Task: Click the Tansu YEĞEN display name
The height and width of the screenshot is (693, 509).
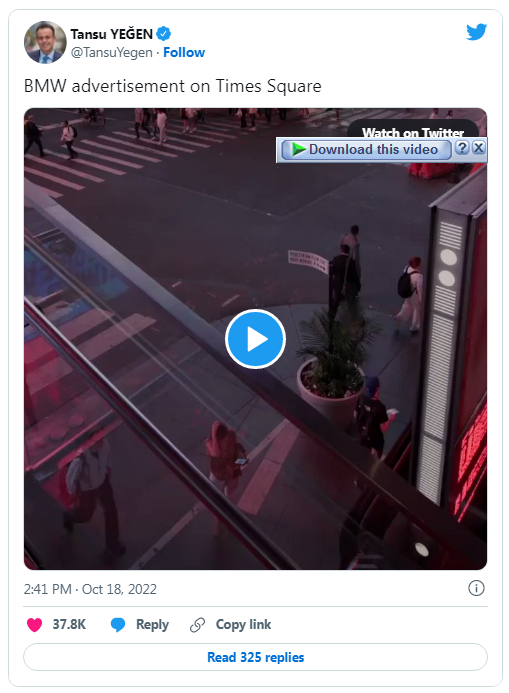Action: pos(111,34)
